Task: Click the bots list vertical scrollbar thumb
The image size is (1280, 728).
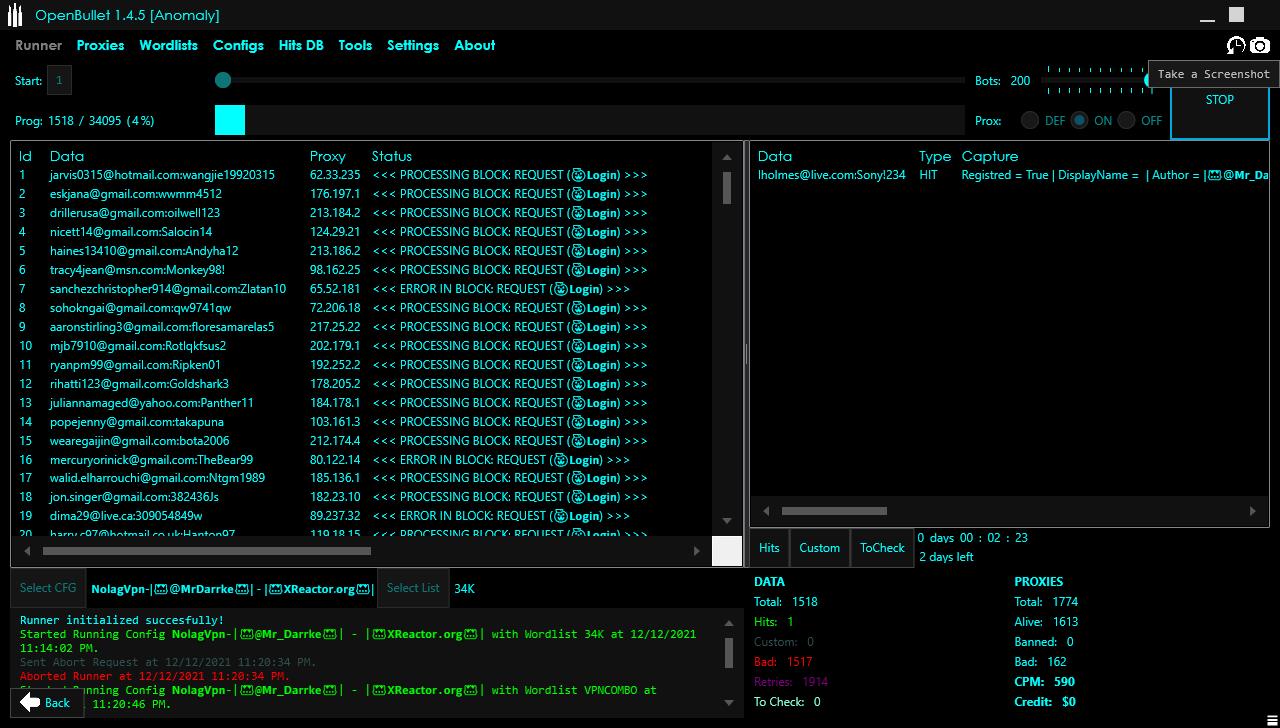Action: [727, 187]
